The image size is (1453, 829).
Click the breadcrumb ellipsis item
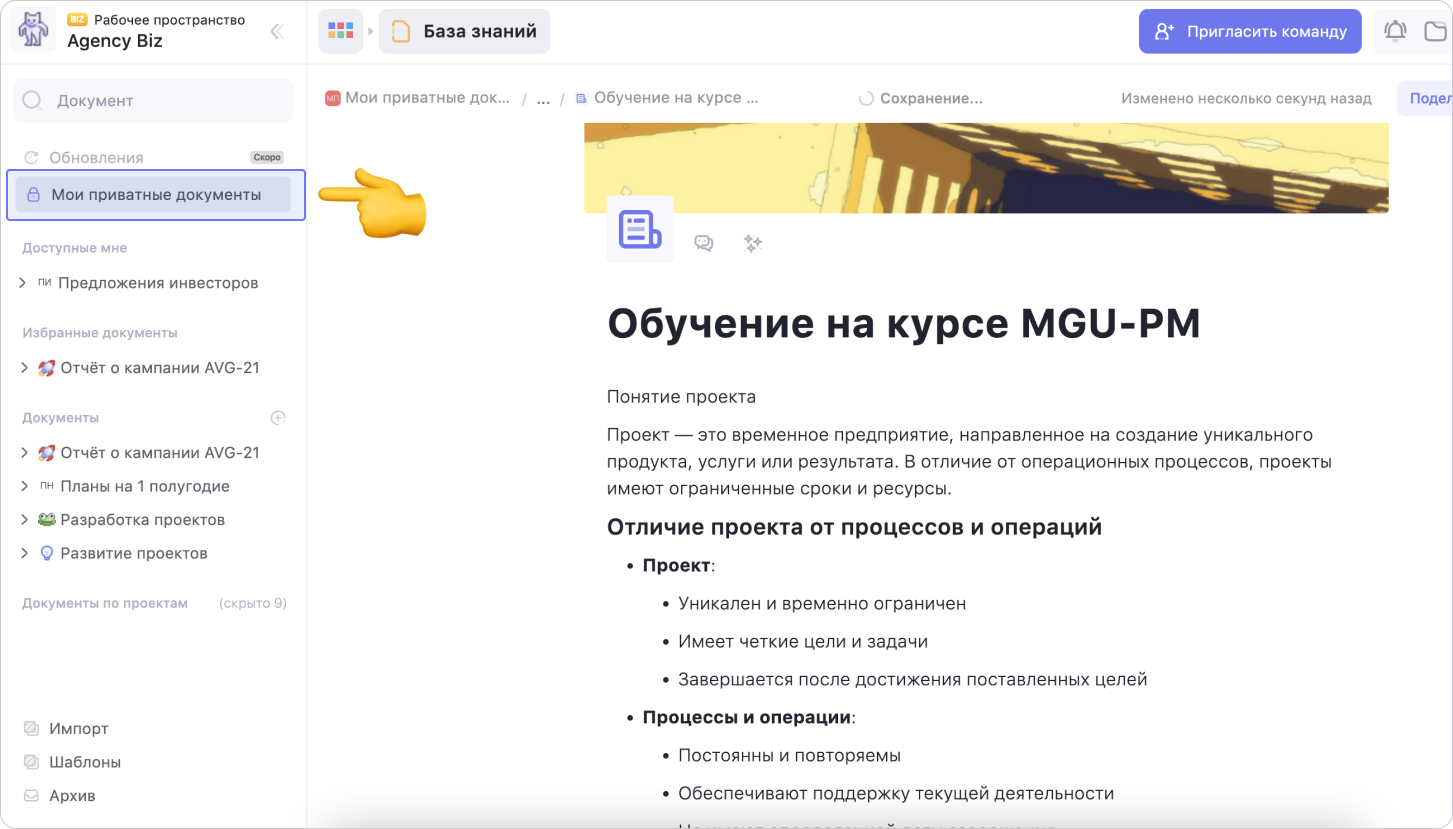543,99
